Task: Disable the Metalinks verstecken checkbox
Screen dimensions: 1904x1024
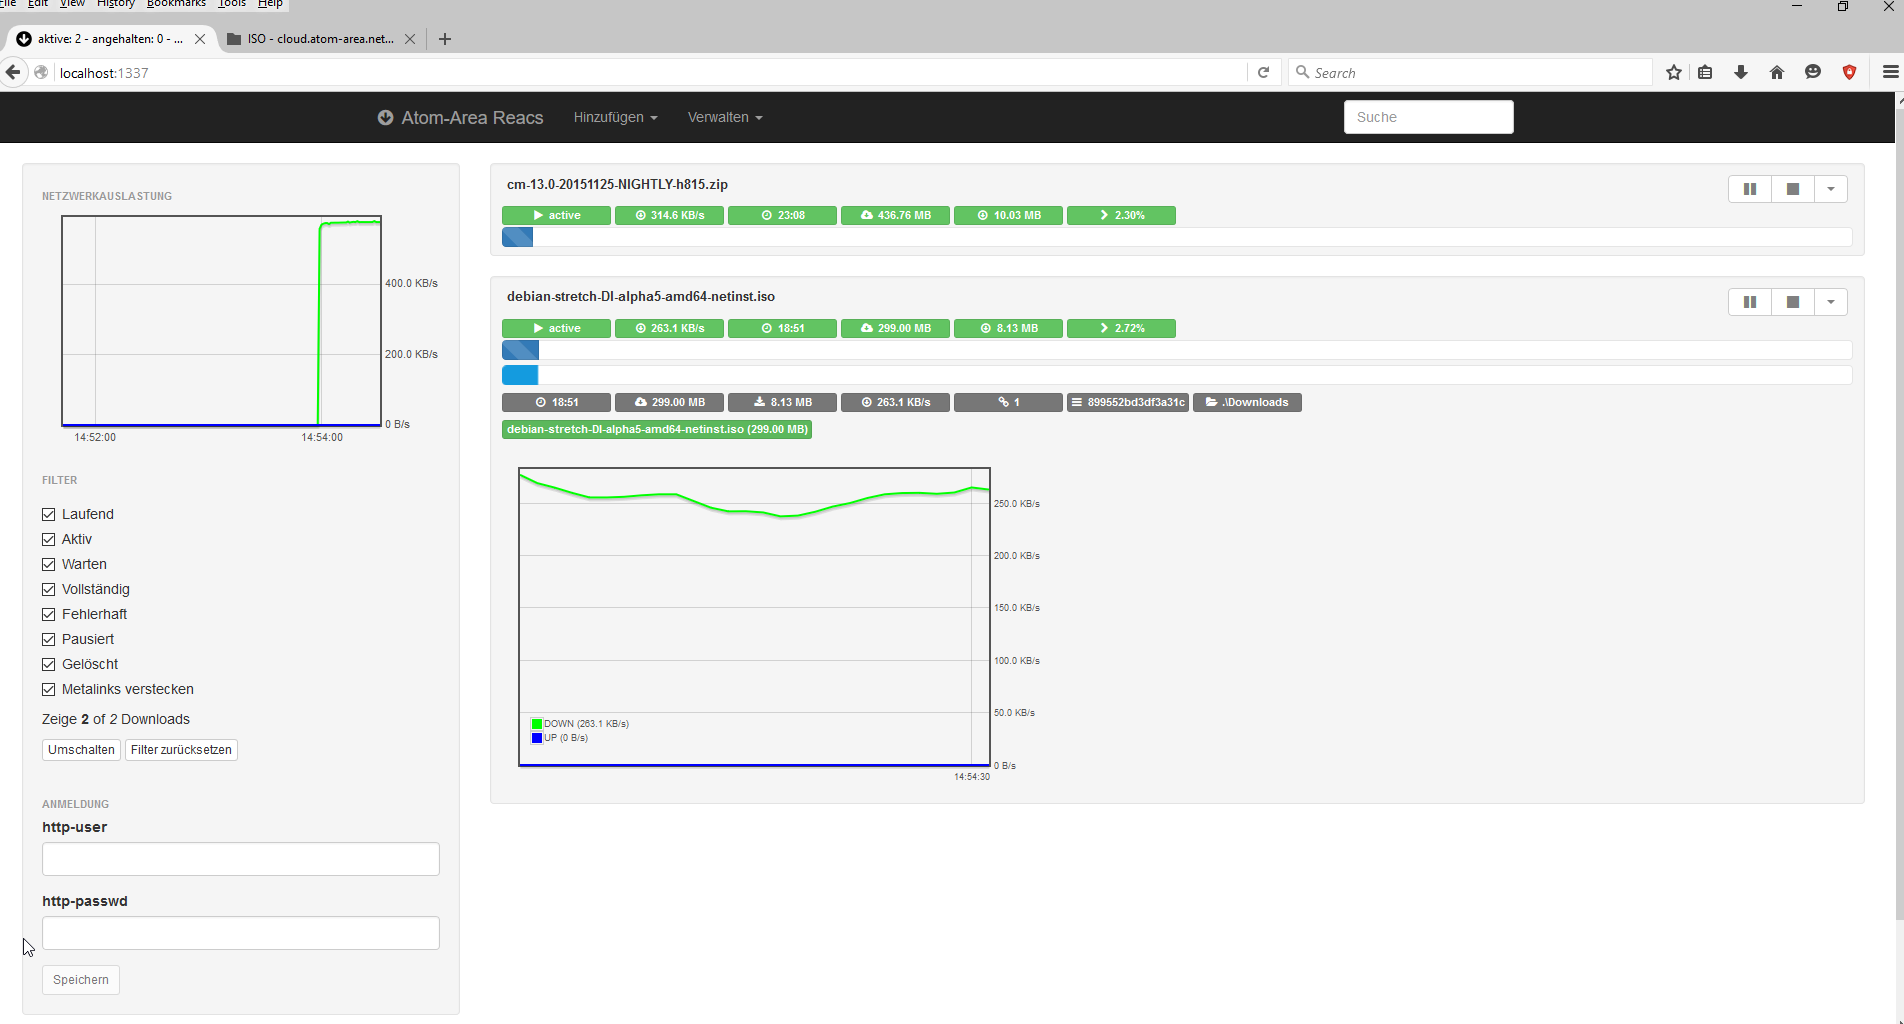Action: (49, 689)
